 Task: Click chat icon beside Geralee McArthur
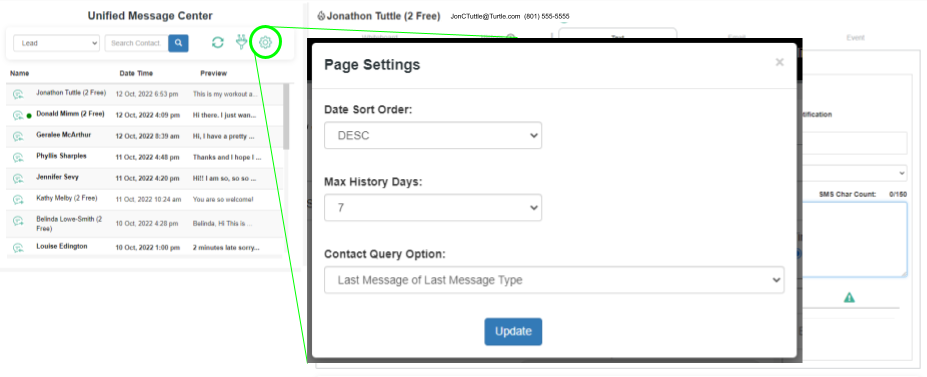[18, 136]
